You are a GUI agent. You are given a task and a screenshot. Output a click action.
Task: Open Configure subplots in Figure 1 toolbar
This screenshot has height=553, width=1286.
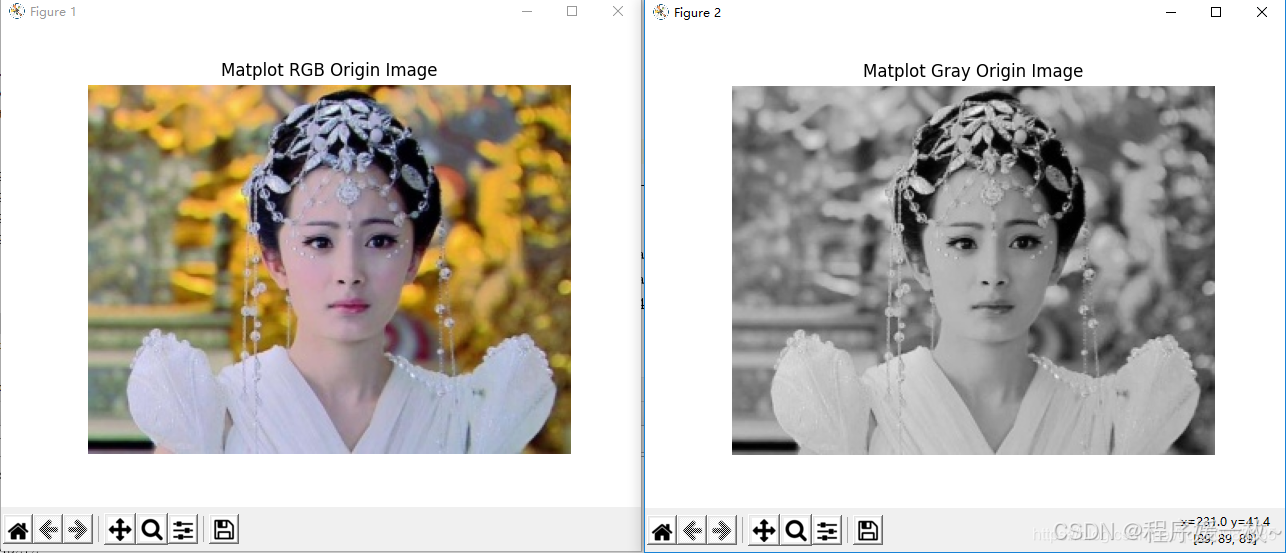click(x=183, y=530)
